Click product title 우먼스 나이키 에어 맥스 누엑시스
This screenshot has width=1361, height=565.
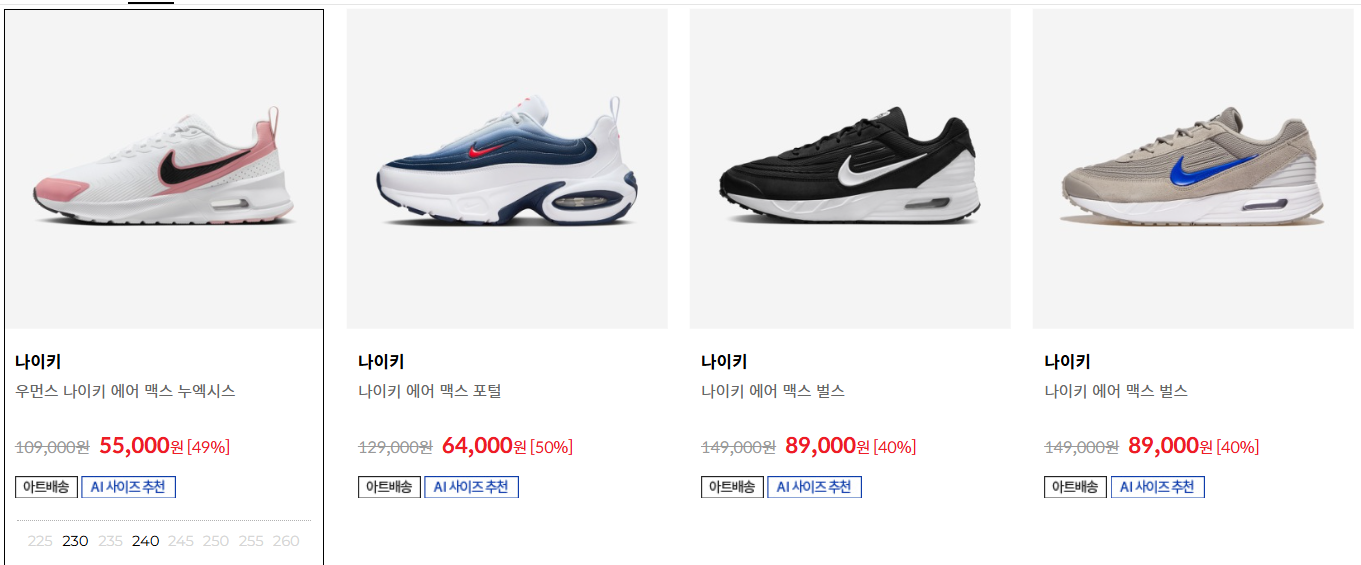(125, 391)
